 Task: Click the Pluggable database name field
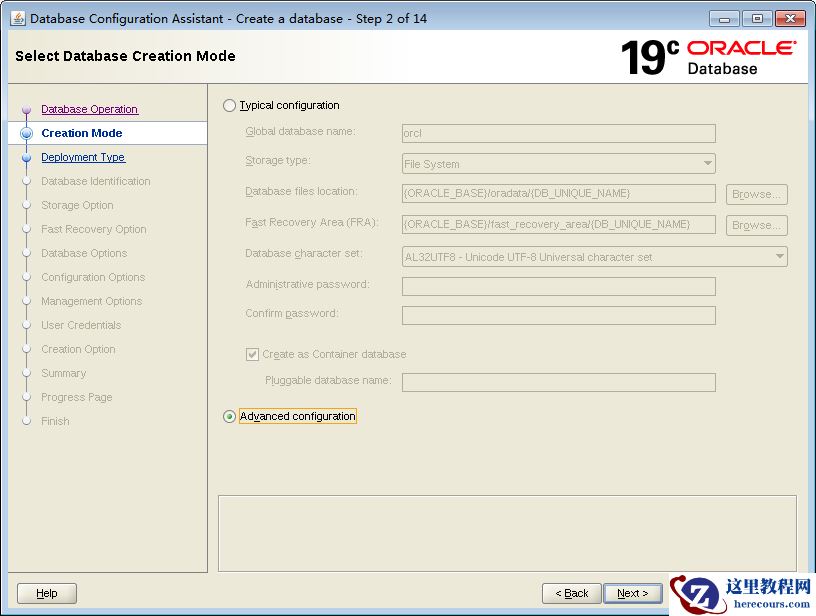558,382
